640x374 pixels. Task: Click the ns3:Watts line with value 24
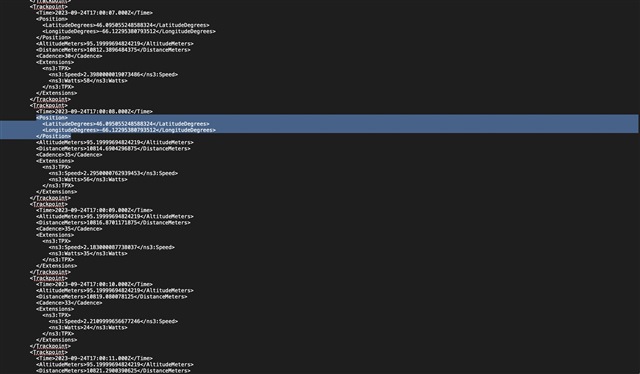pyautogui.click(x=88, y=327)
